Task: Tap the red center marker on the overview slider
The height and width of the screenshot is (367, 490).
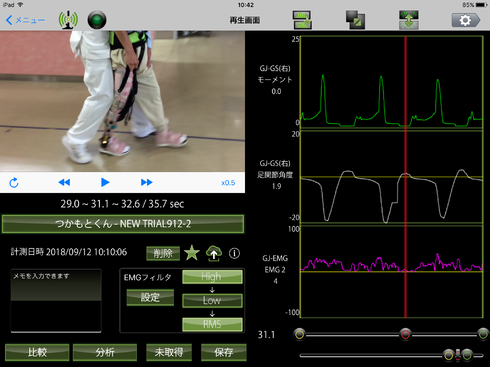Action: [458, 355]
